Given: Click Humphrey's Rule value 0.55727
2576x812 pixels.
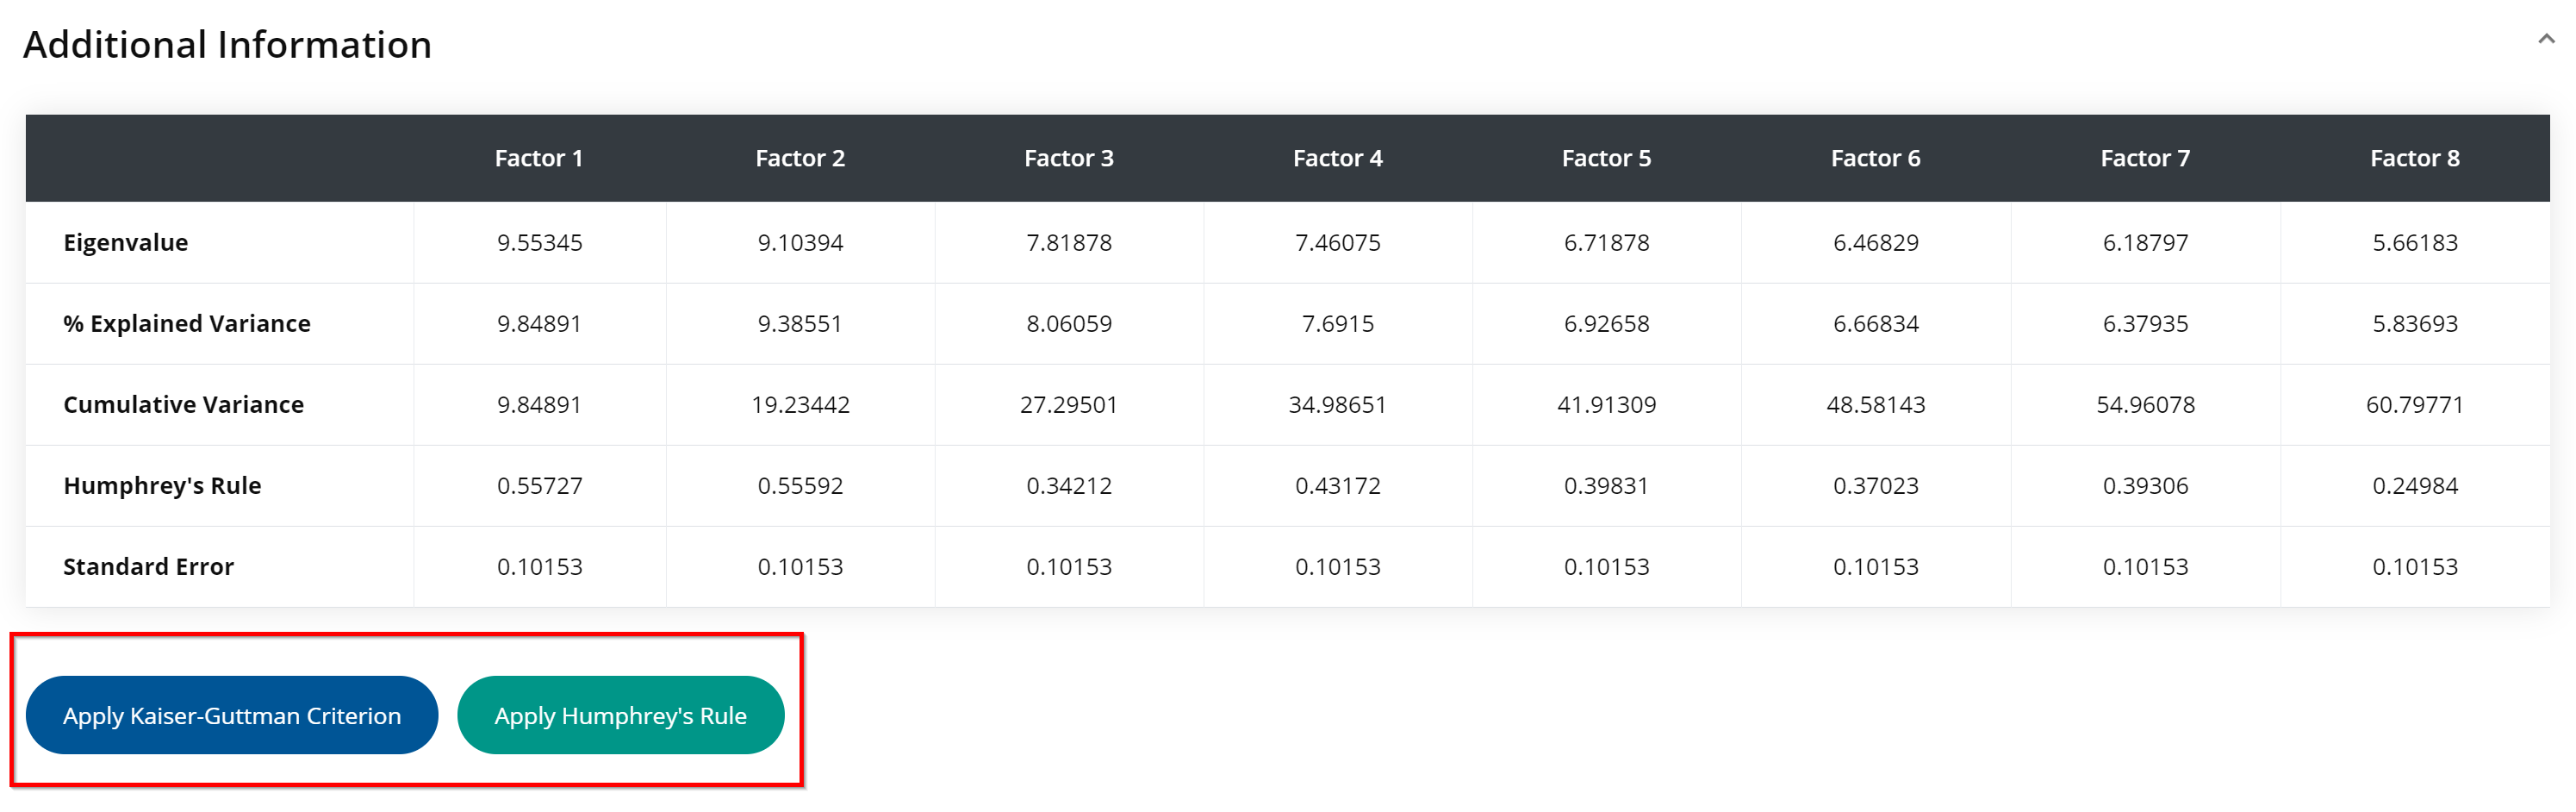Looking at the screenshot, I should 539,485.
